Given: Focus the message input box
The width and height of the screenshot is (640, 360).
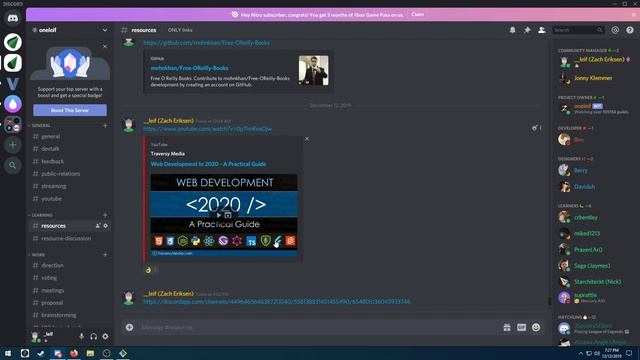Looking at the screenshot, I should [x=318, y=327].
